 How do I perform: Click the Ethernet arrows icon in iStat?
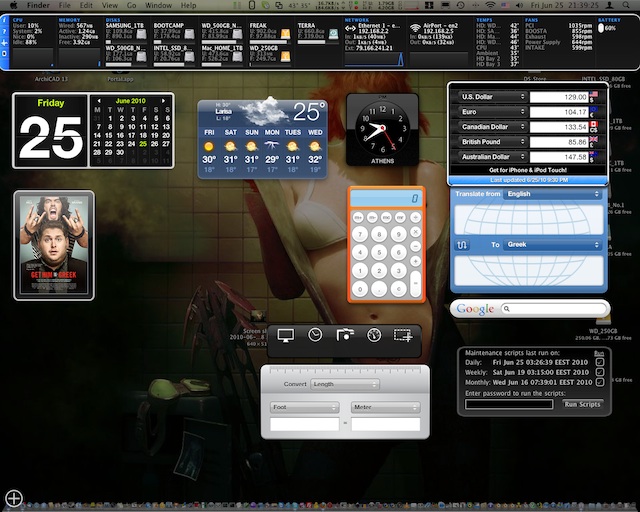tap(350, 28)
